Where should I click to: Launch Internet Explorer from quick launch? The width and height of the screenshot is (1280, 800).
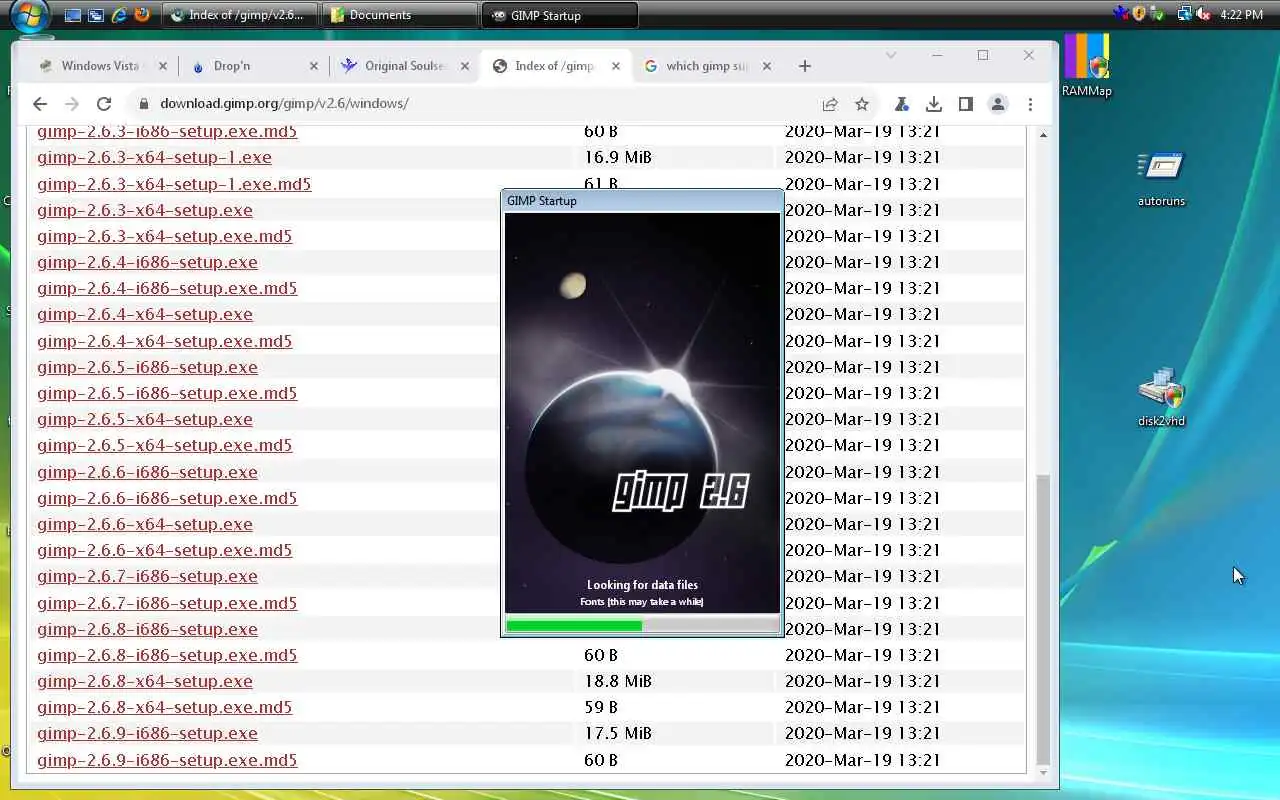pos(119,15)
